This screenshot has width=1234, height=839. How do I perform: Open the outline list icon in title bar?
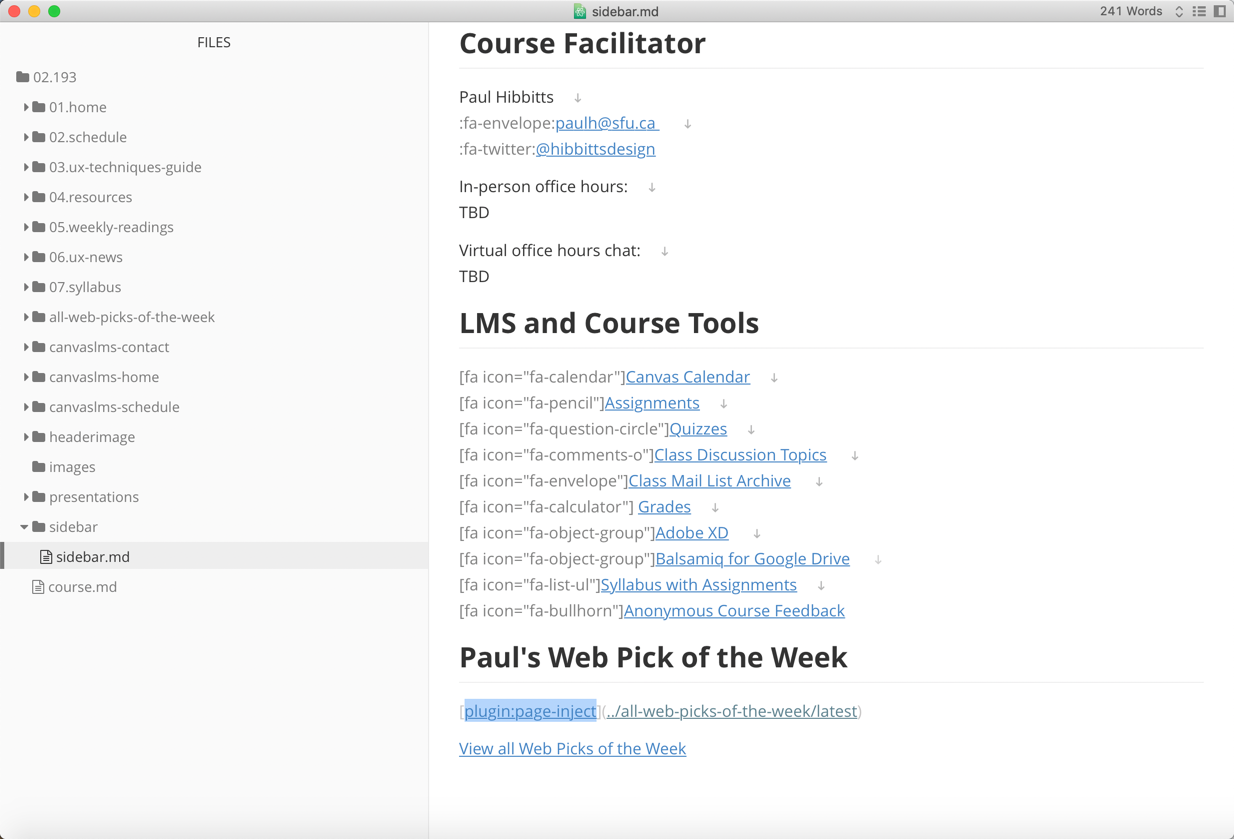point(1199,11)
